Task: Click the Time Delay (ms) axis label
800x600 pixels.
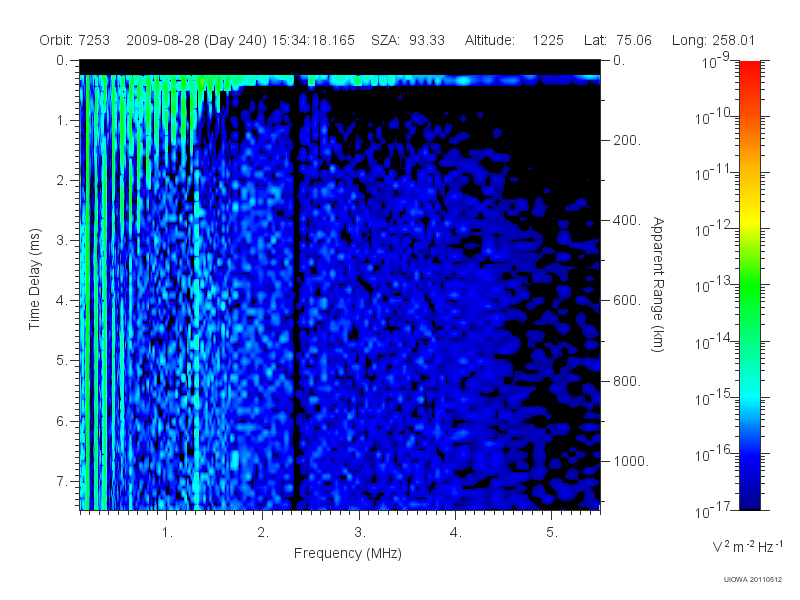Action: [x=34, y=279]
